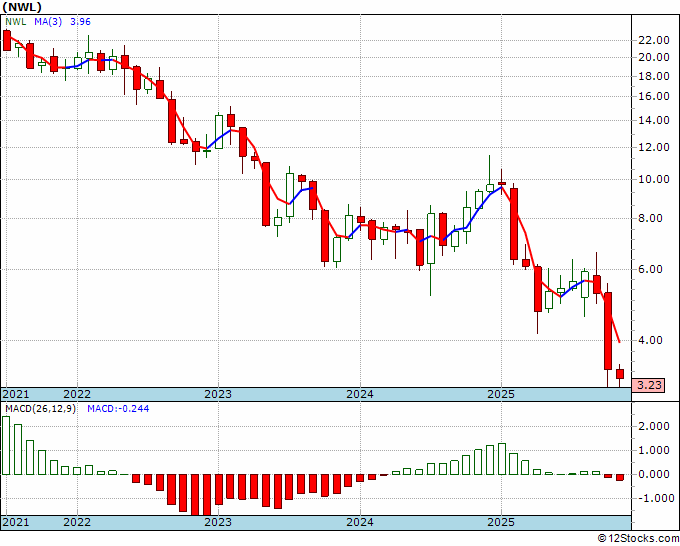Click the 18.00 price axis label
The width and height of the screenshot is (680, 546).
coord(654,76)
